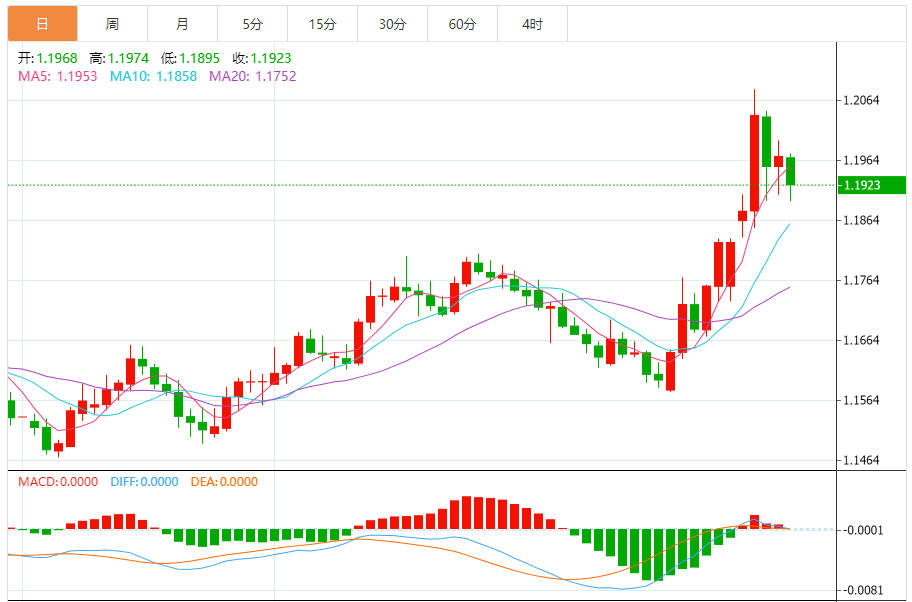Choose the 30分 interval tab
The width and height of the screenshot is (912, 602).
click(x=392, y=24)
